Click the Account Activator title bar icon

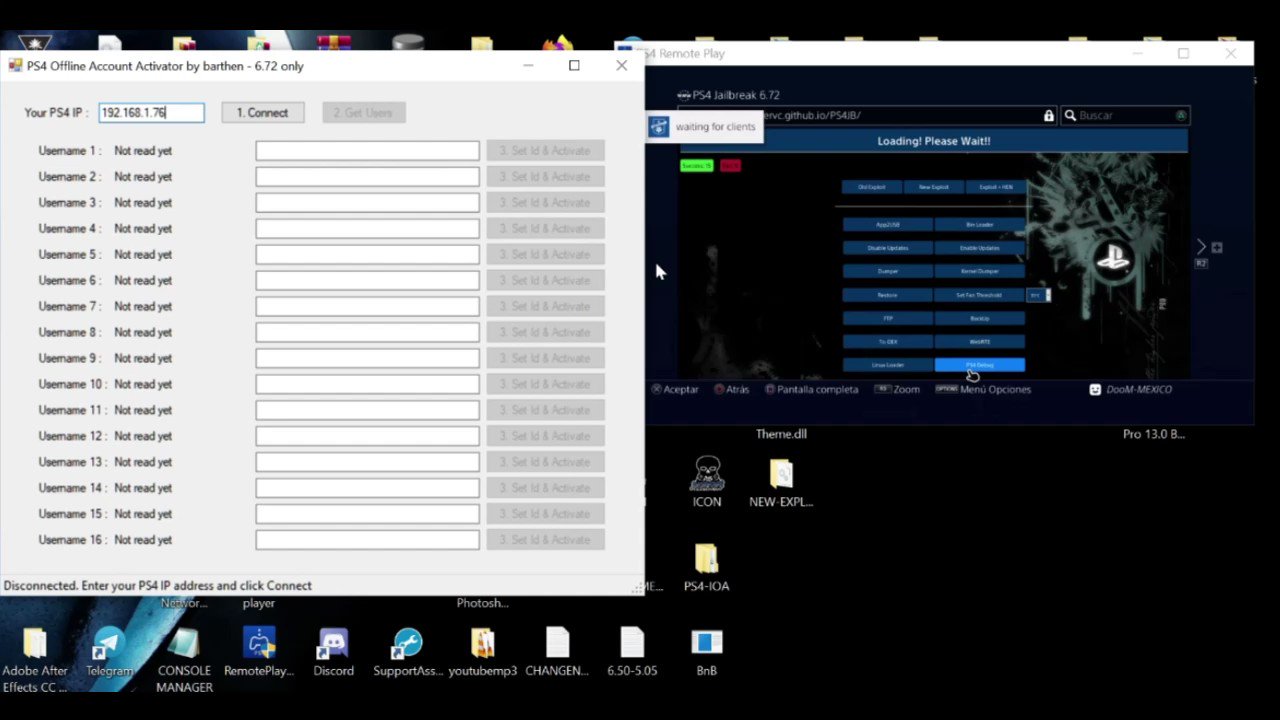pos(15,66)
